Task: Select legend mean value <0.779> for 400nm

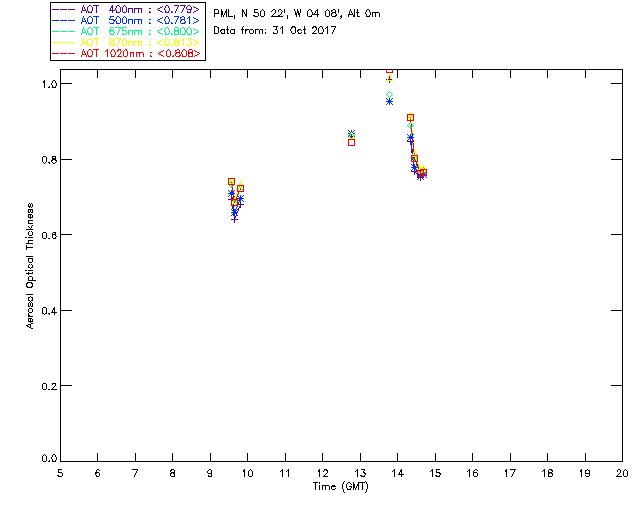Action: pyautogui.click(x=178, y=9)
